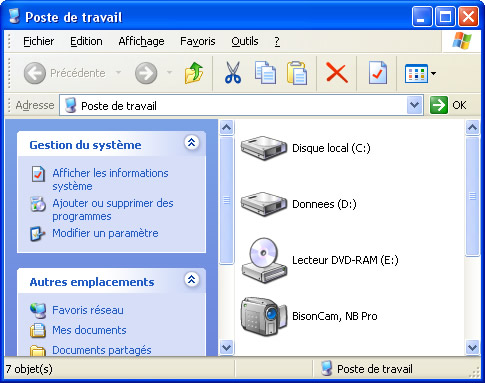Click Modifier un paramètre link
This screenshot has width=485, height=383.
[x=105, y=233]
